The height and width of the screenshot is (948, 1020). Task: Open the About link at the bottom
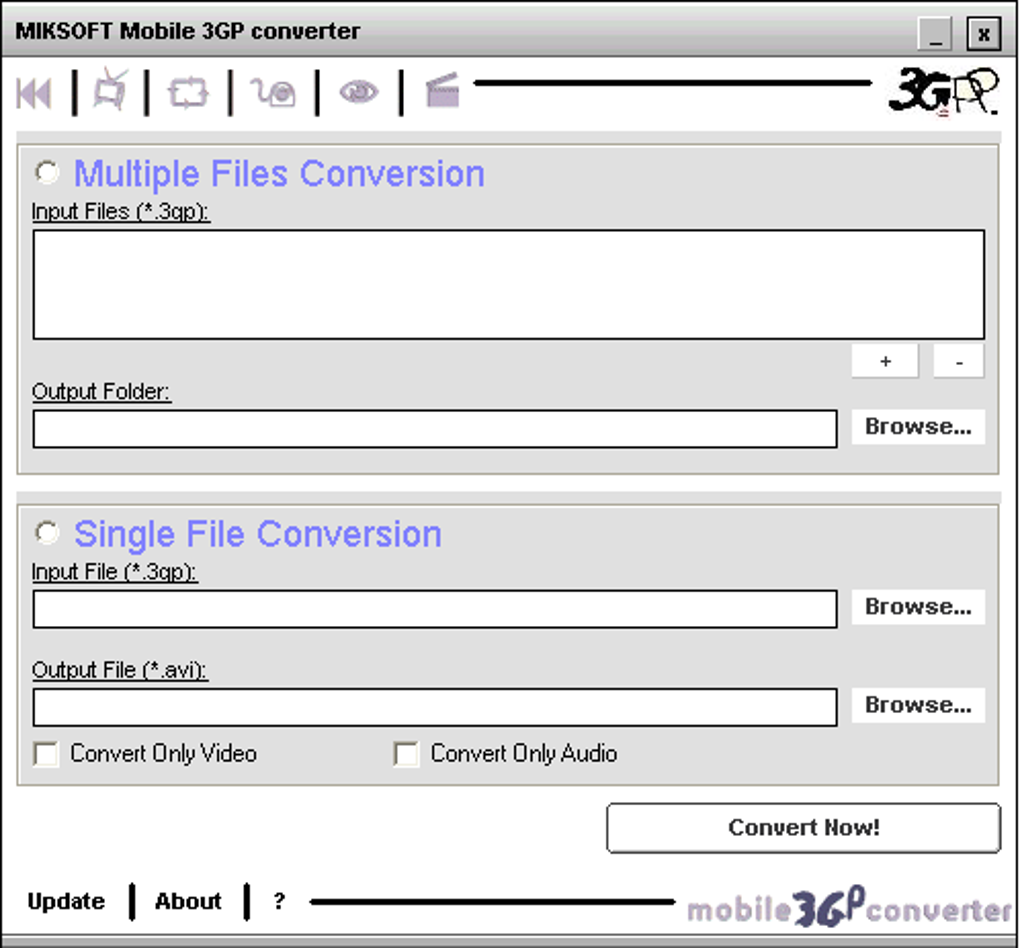188,901
